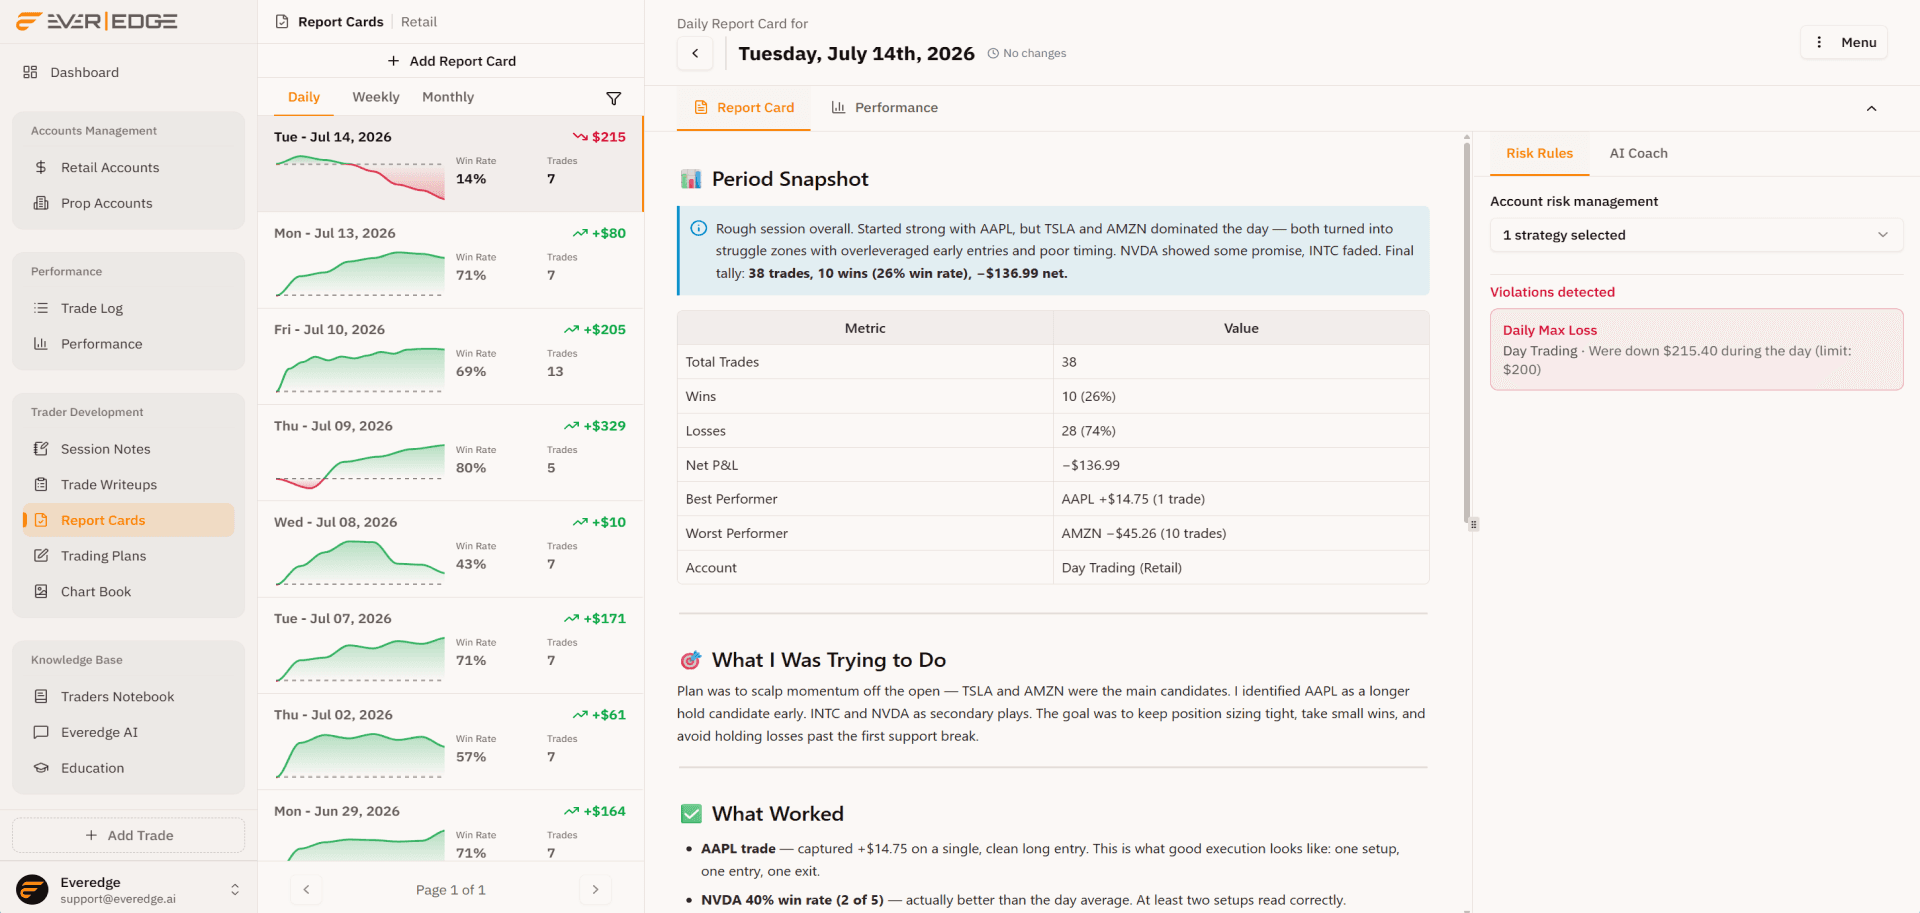This screenshot has width=1920, height=913.
Task: Switch to Monthly tab
Action: [x=448, y=97]
